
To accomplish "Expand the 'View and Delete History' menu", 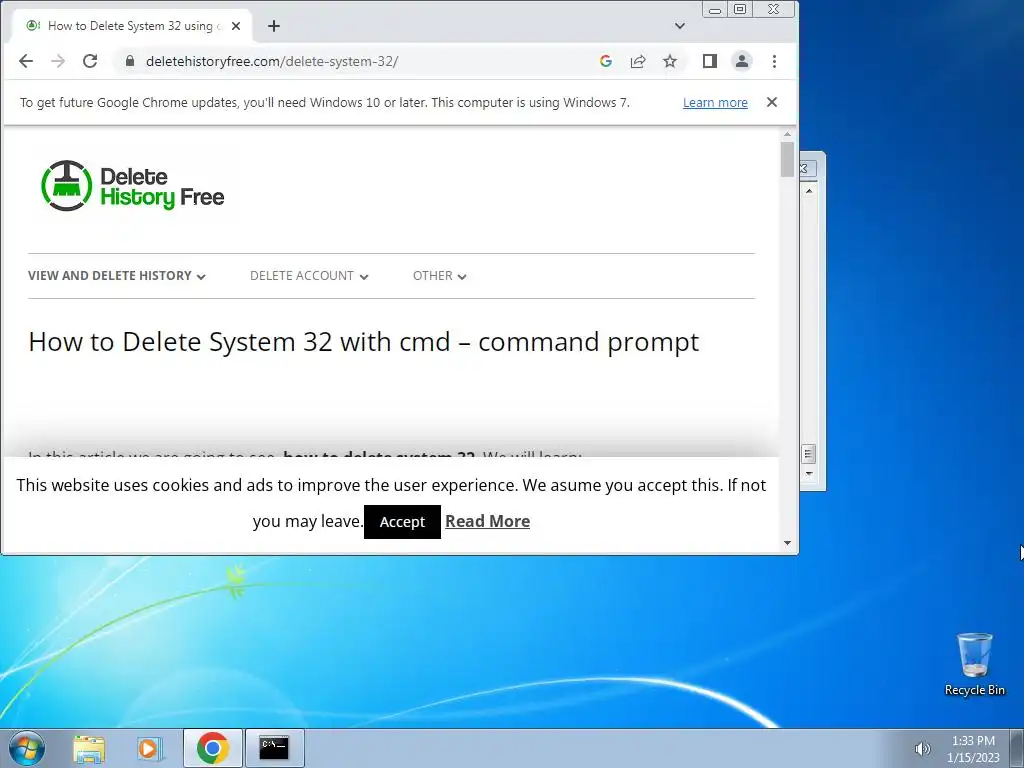I will (117, 276).
